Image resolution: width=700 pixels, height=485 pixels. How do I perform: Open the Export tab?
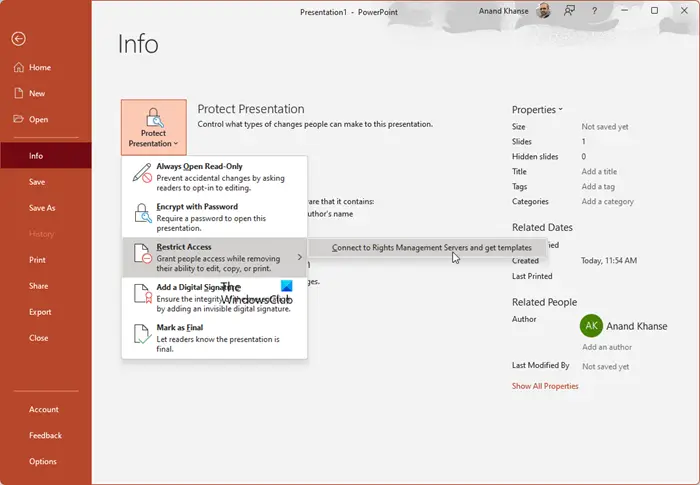coord(46,312)
